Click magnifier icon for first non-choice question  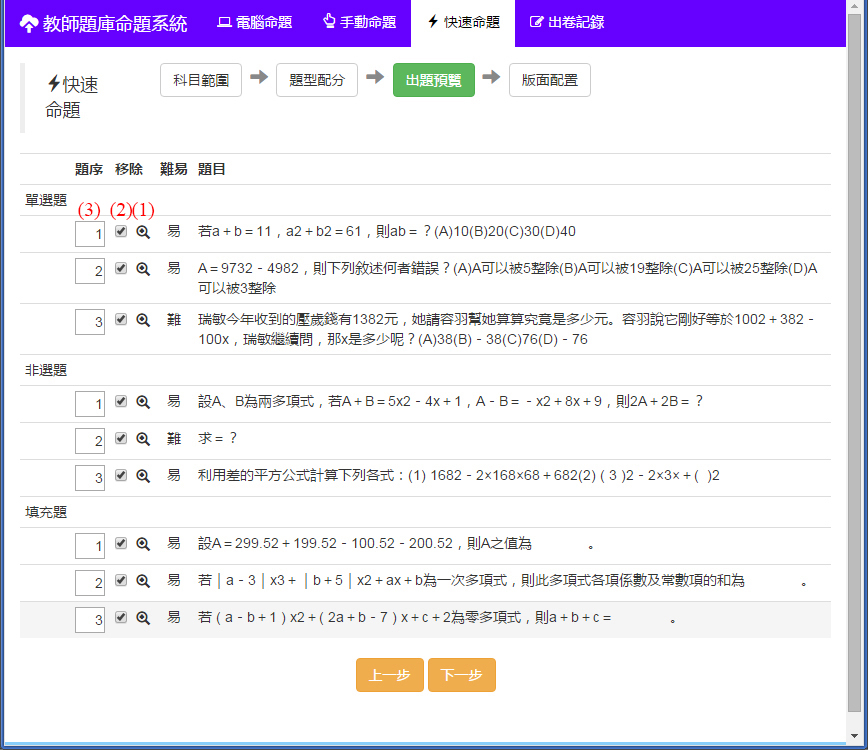click(x=143, y=402)
